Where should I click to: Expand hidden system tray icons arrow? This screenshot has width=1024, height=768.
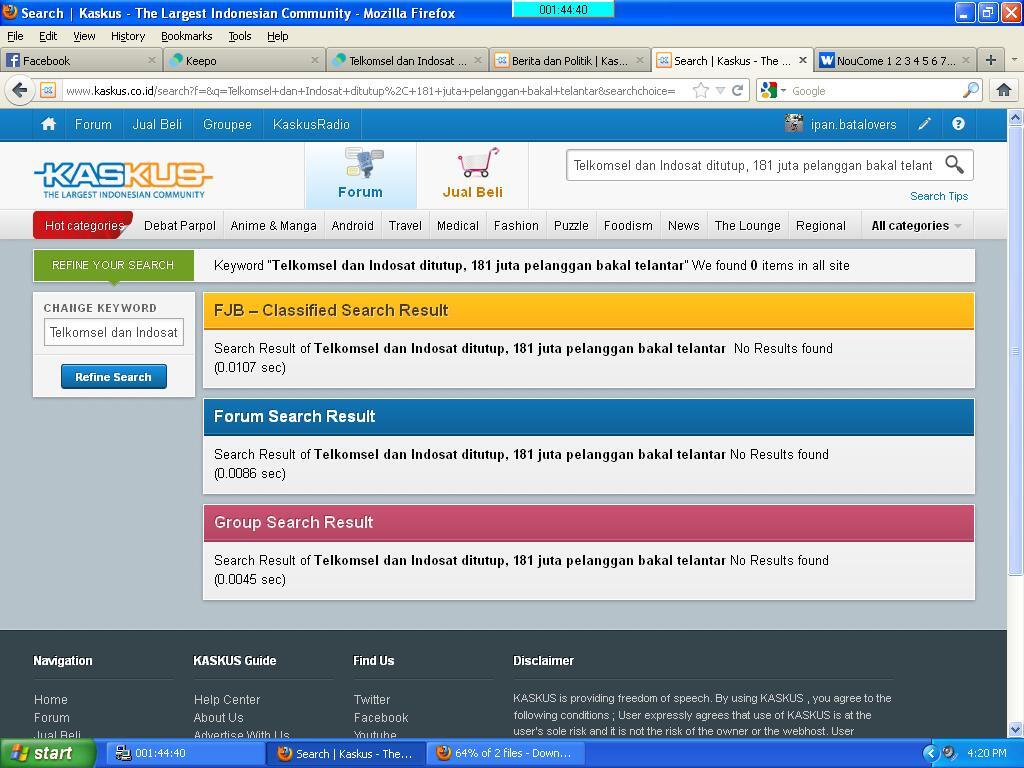[930, 754]
